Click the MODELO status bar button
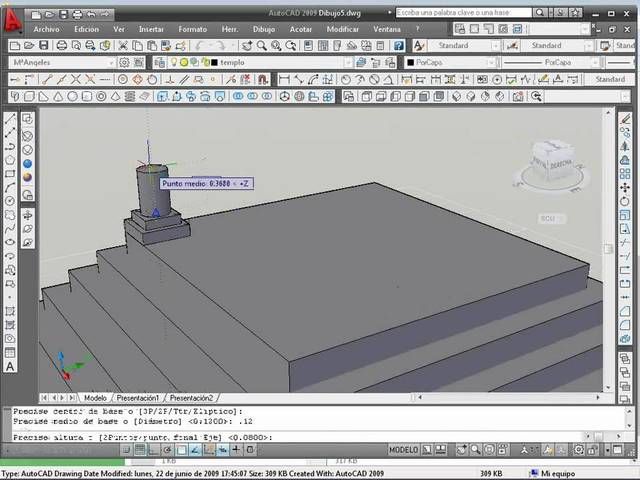640x480 pixels. coord(403,450)
